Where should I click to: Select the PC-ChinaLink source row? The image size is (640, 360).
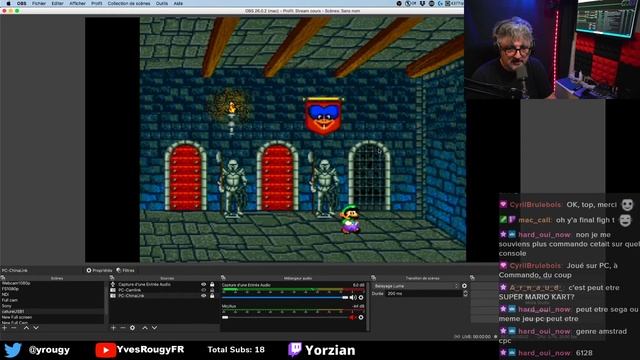click(x=163, y=296)
